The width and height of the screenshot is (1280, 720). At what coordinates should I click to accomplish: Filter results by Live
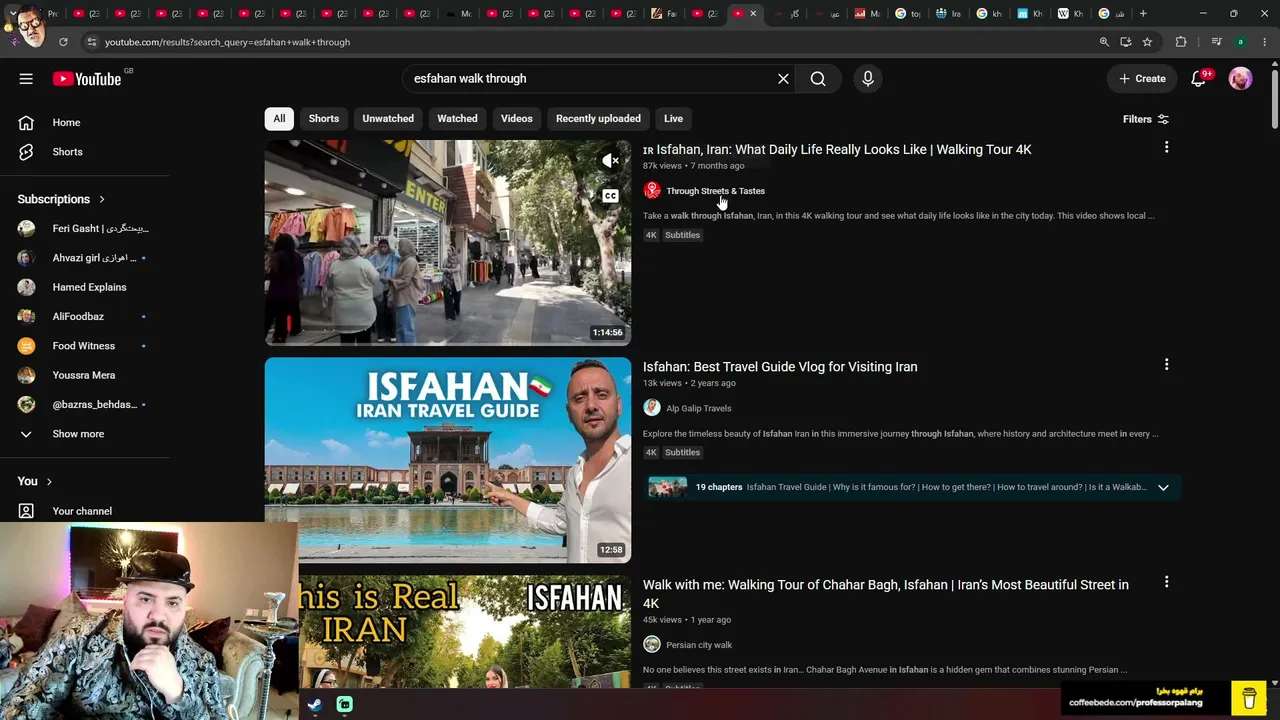pyautogui.click(x=673, y=118)
